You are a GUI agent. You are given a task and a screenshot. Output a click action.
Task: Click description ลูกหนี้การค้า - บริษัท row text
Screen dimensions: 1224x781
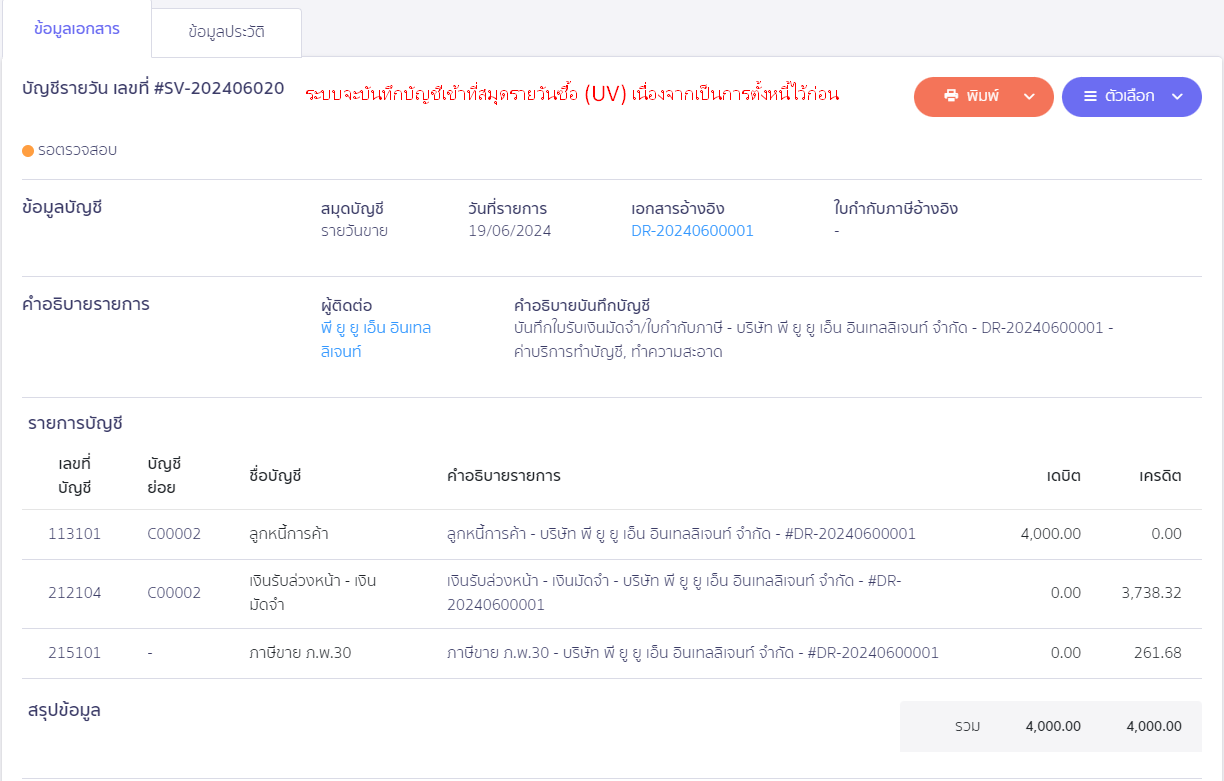pos(681,534)
